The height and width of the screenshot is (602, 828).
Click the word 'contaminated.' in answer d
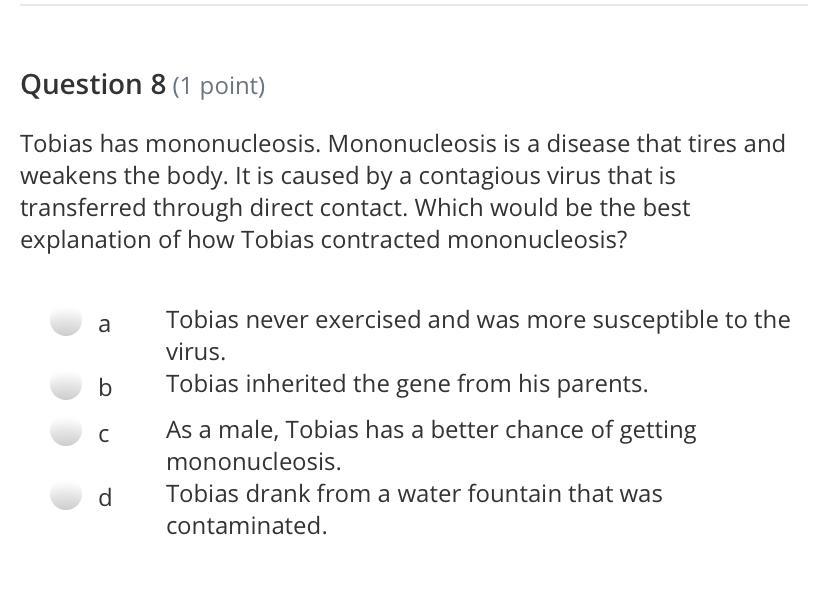tap(246, 526)
